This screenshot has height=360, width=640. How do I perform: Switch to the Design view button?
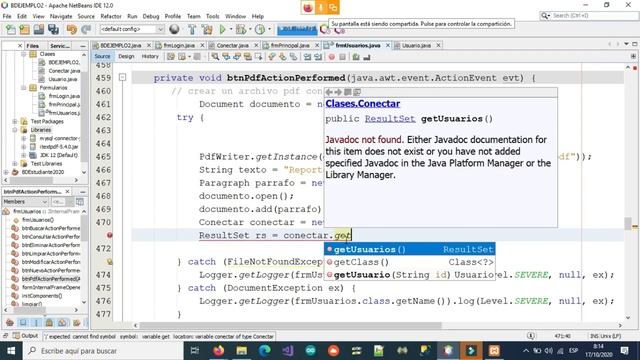126,57
